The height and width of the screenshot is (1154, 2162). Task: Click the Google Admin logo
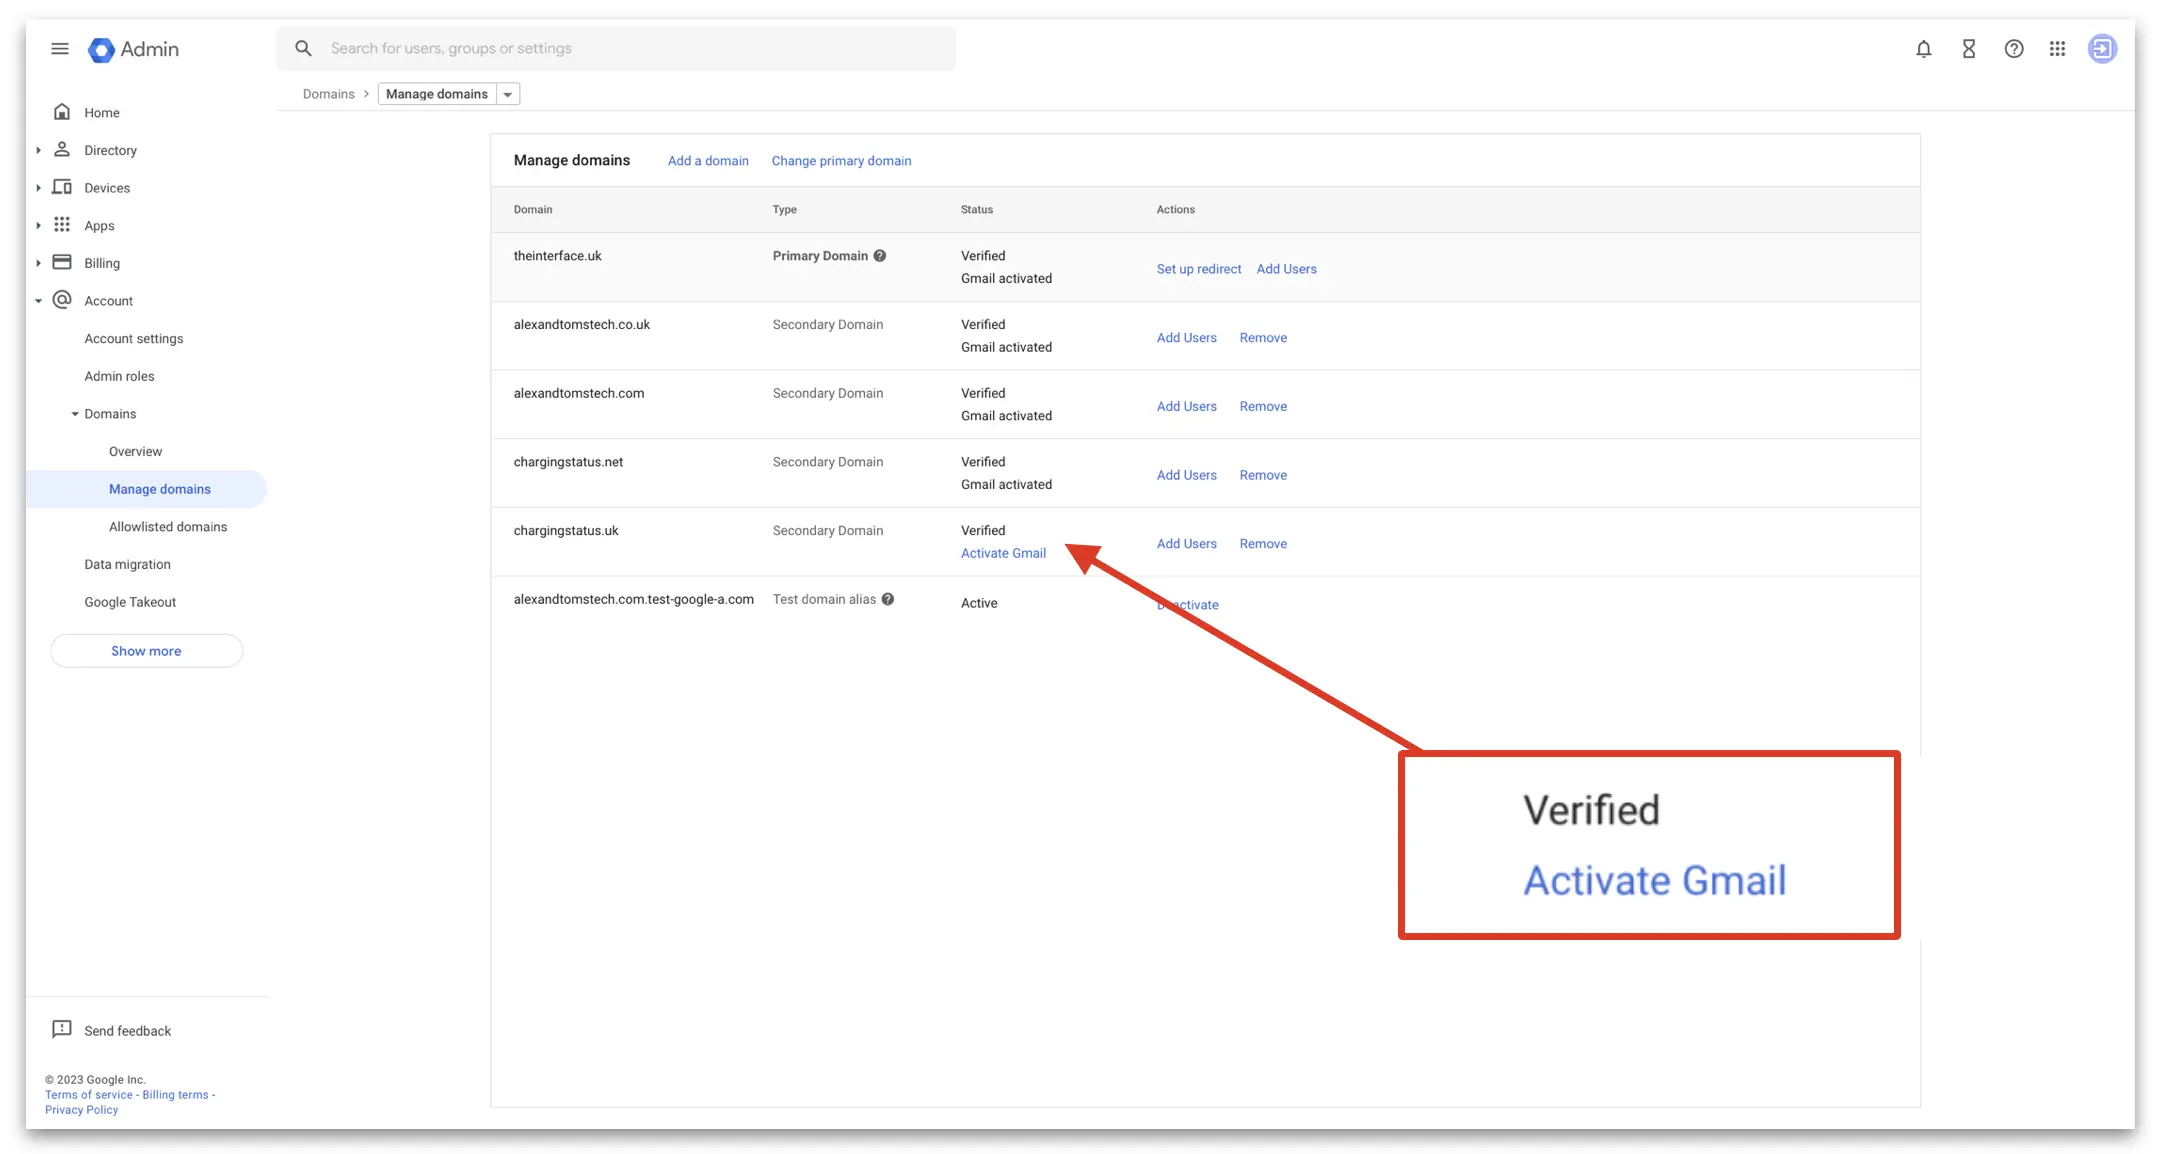coord(134,49)
